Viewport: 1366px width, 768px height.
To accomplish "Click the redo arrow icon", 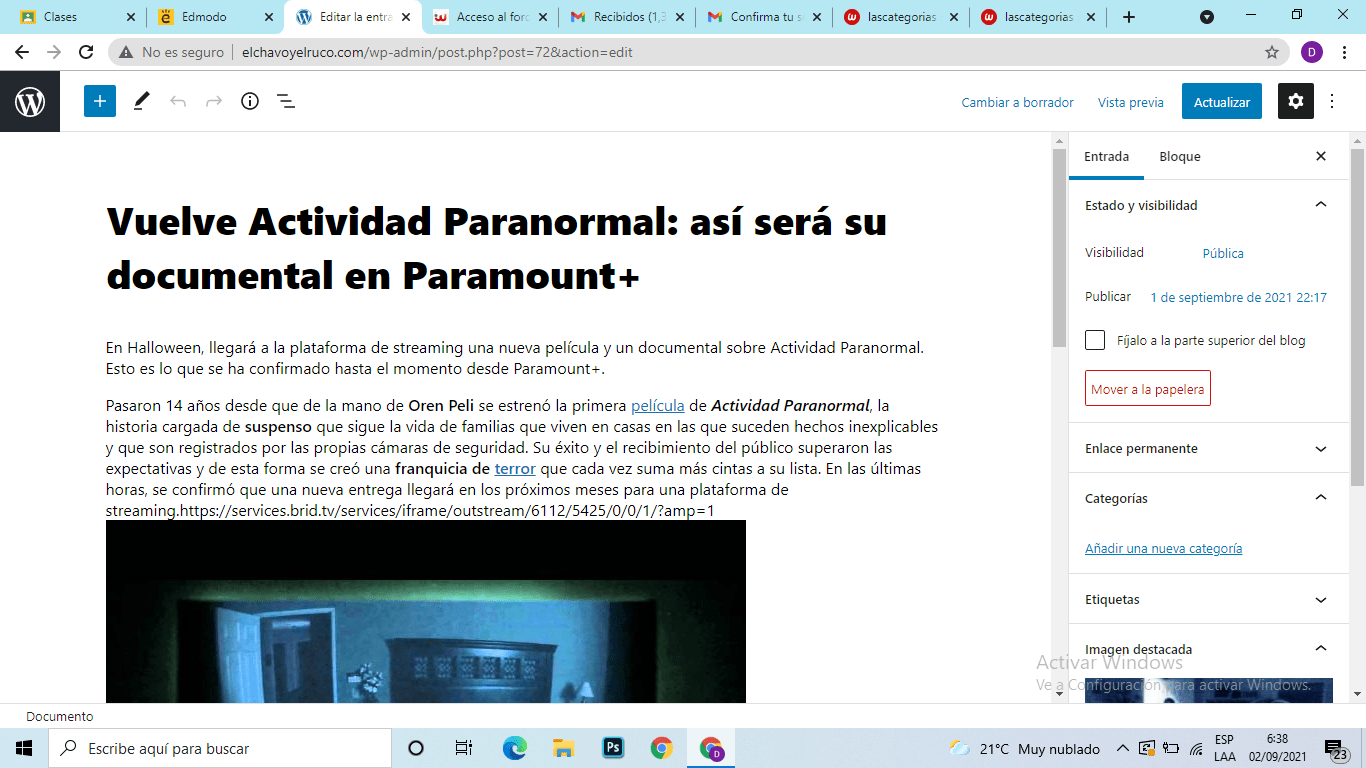I will [214, 101].
